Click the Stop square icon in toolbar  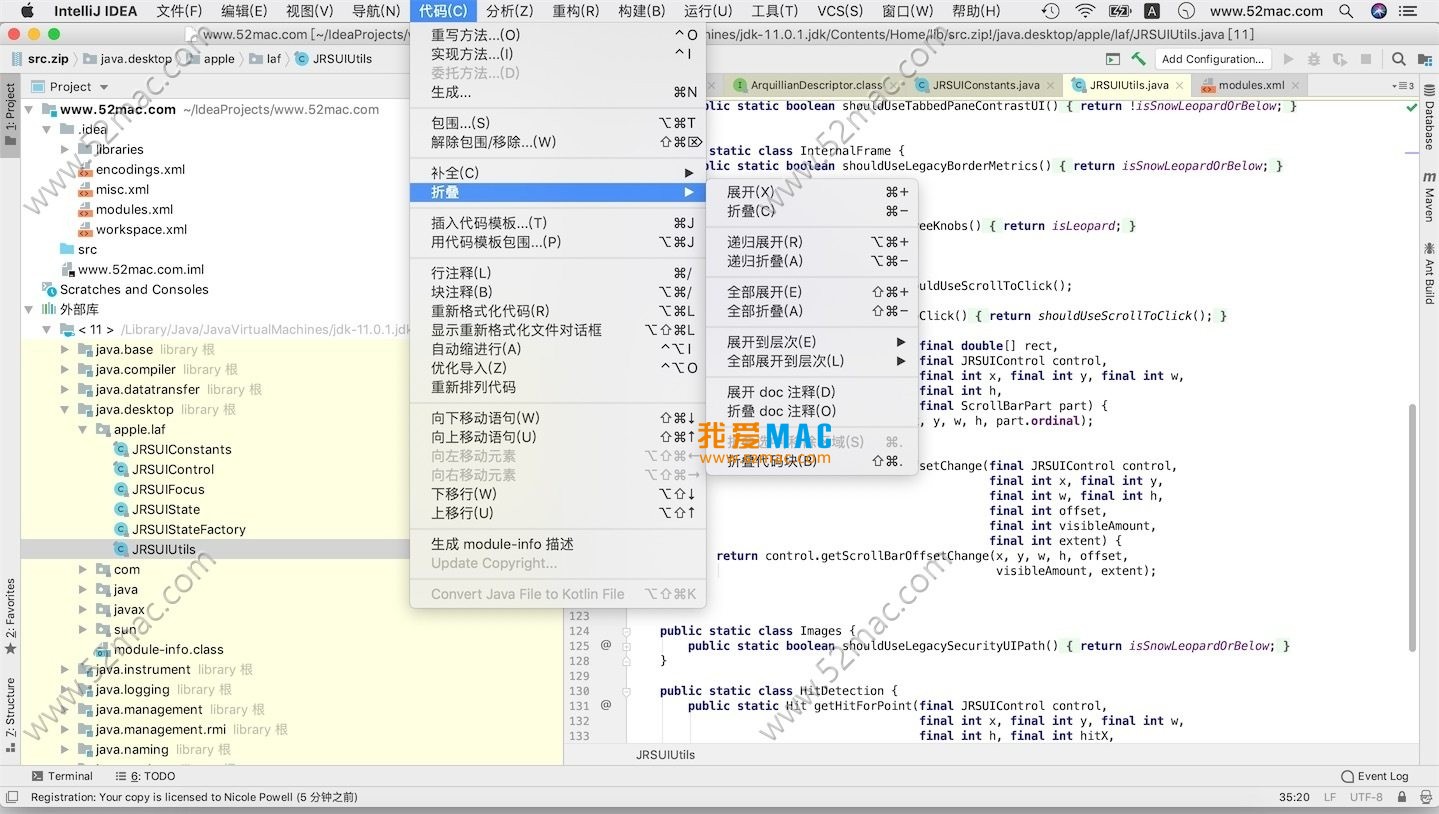[x=1368, y=59]
